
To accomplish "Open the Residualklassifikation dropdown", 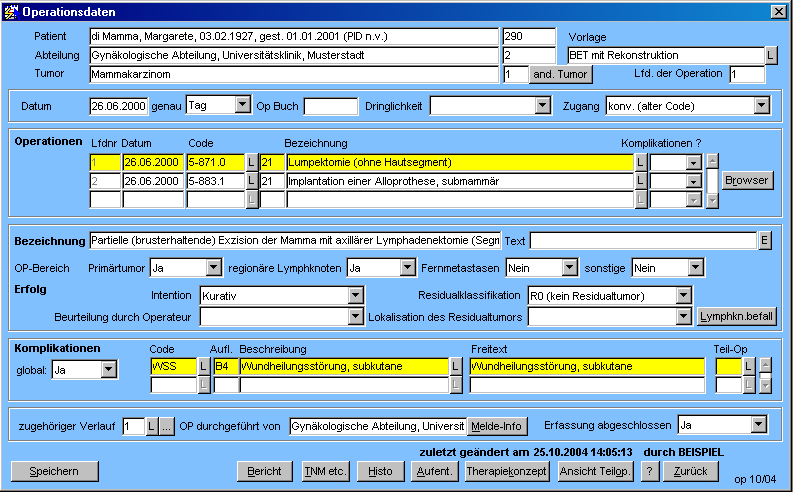I will point(683,296).
